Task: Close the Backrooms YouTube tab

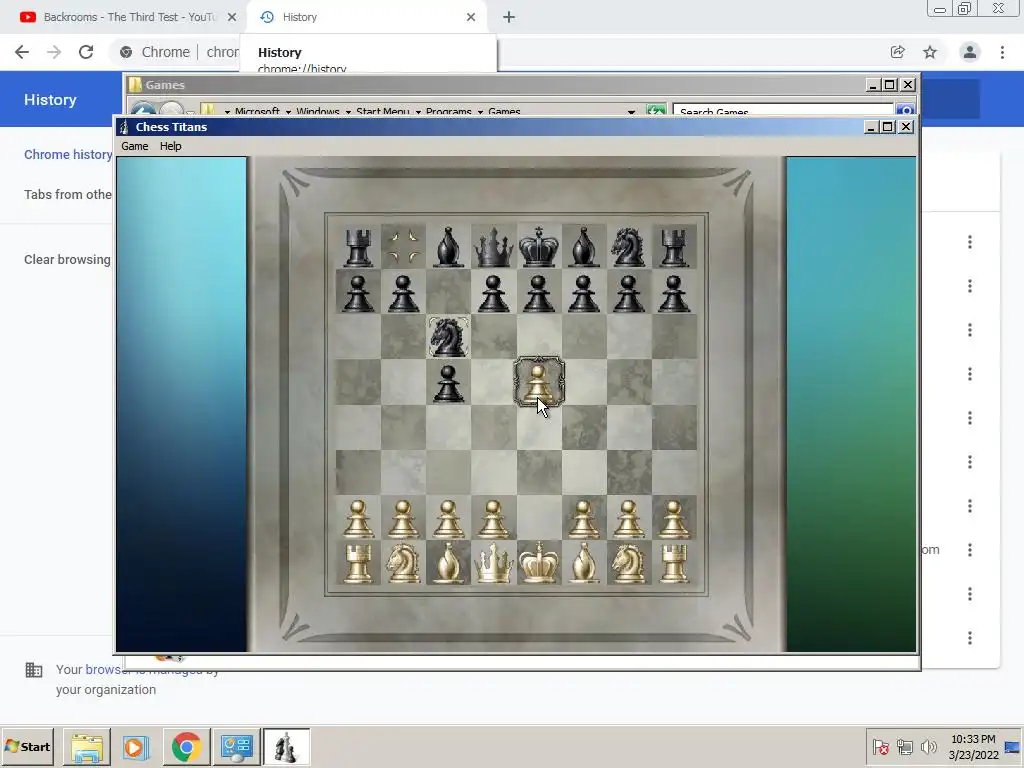Action: tap(232, 17)
